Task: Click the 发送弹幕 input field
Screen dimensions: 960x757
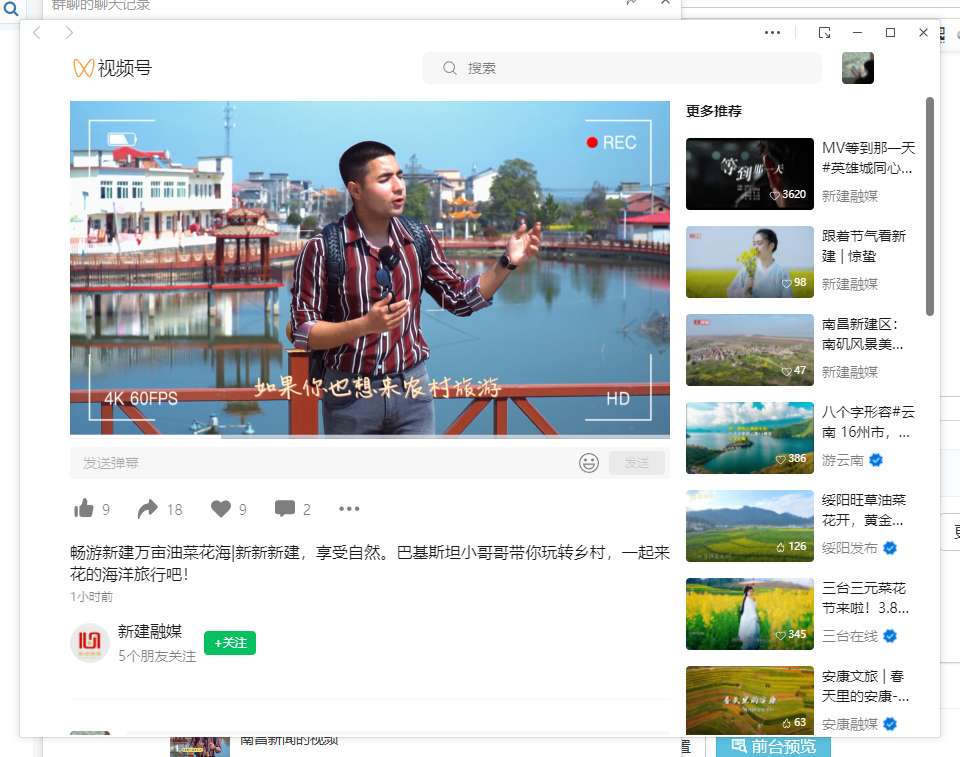Action: pyautogui.click(x=320, y=463)
